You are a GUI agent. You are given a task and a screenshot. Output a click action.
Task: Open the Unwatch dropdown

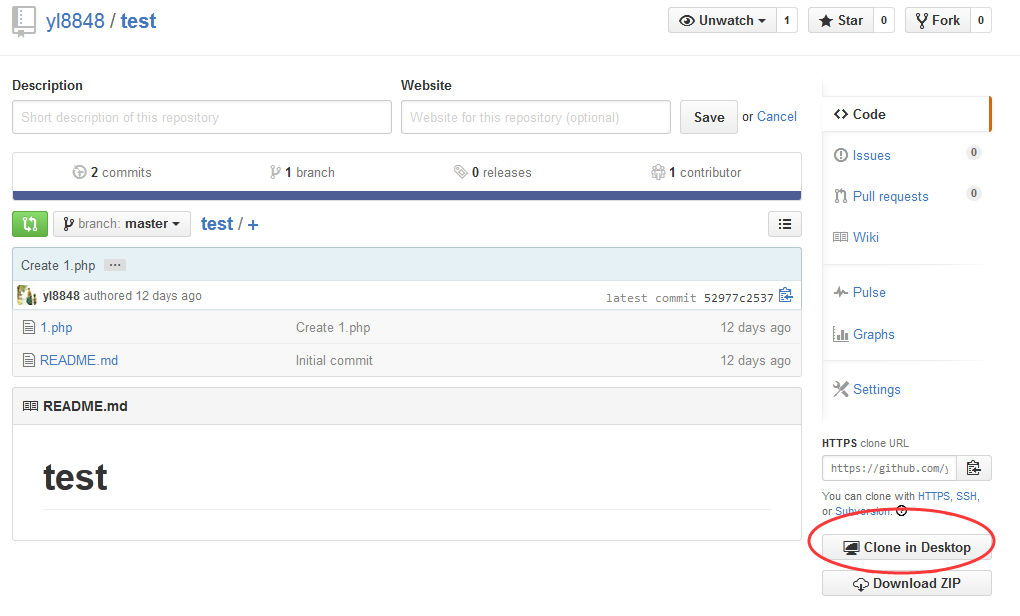[x=722, y=20]
